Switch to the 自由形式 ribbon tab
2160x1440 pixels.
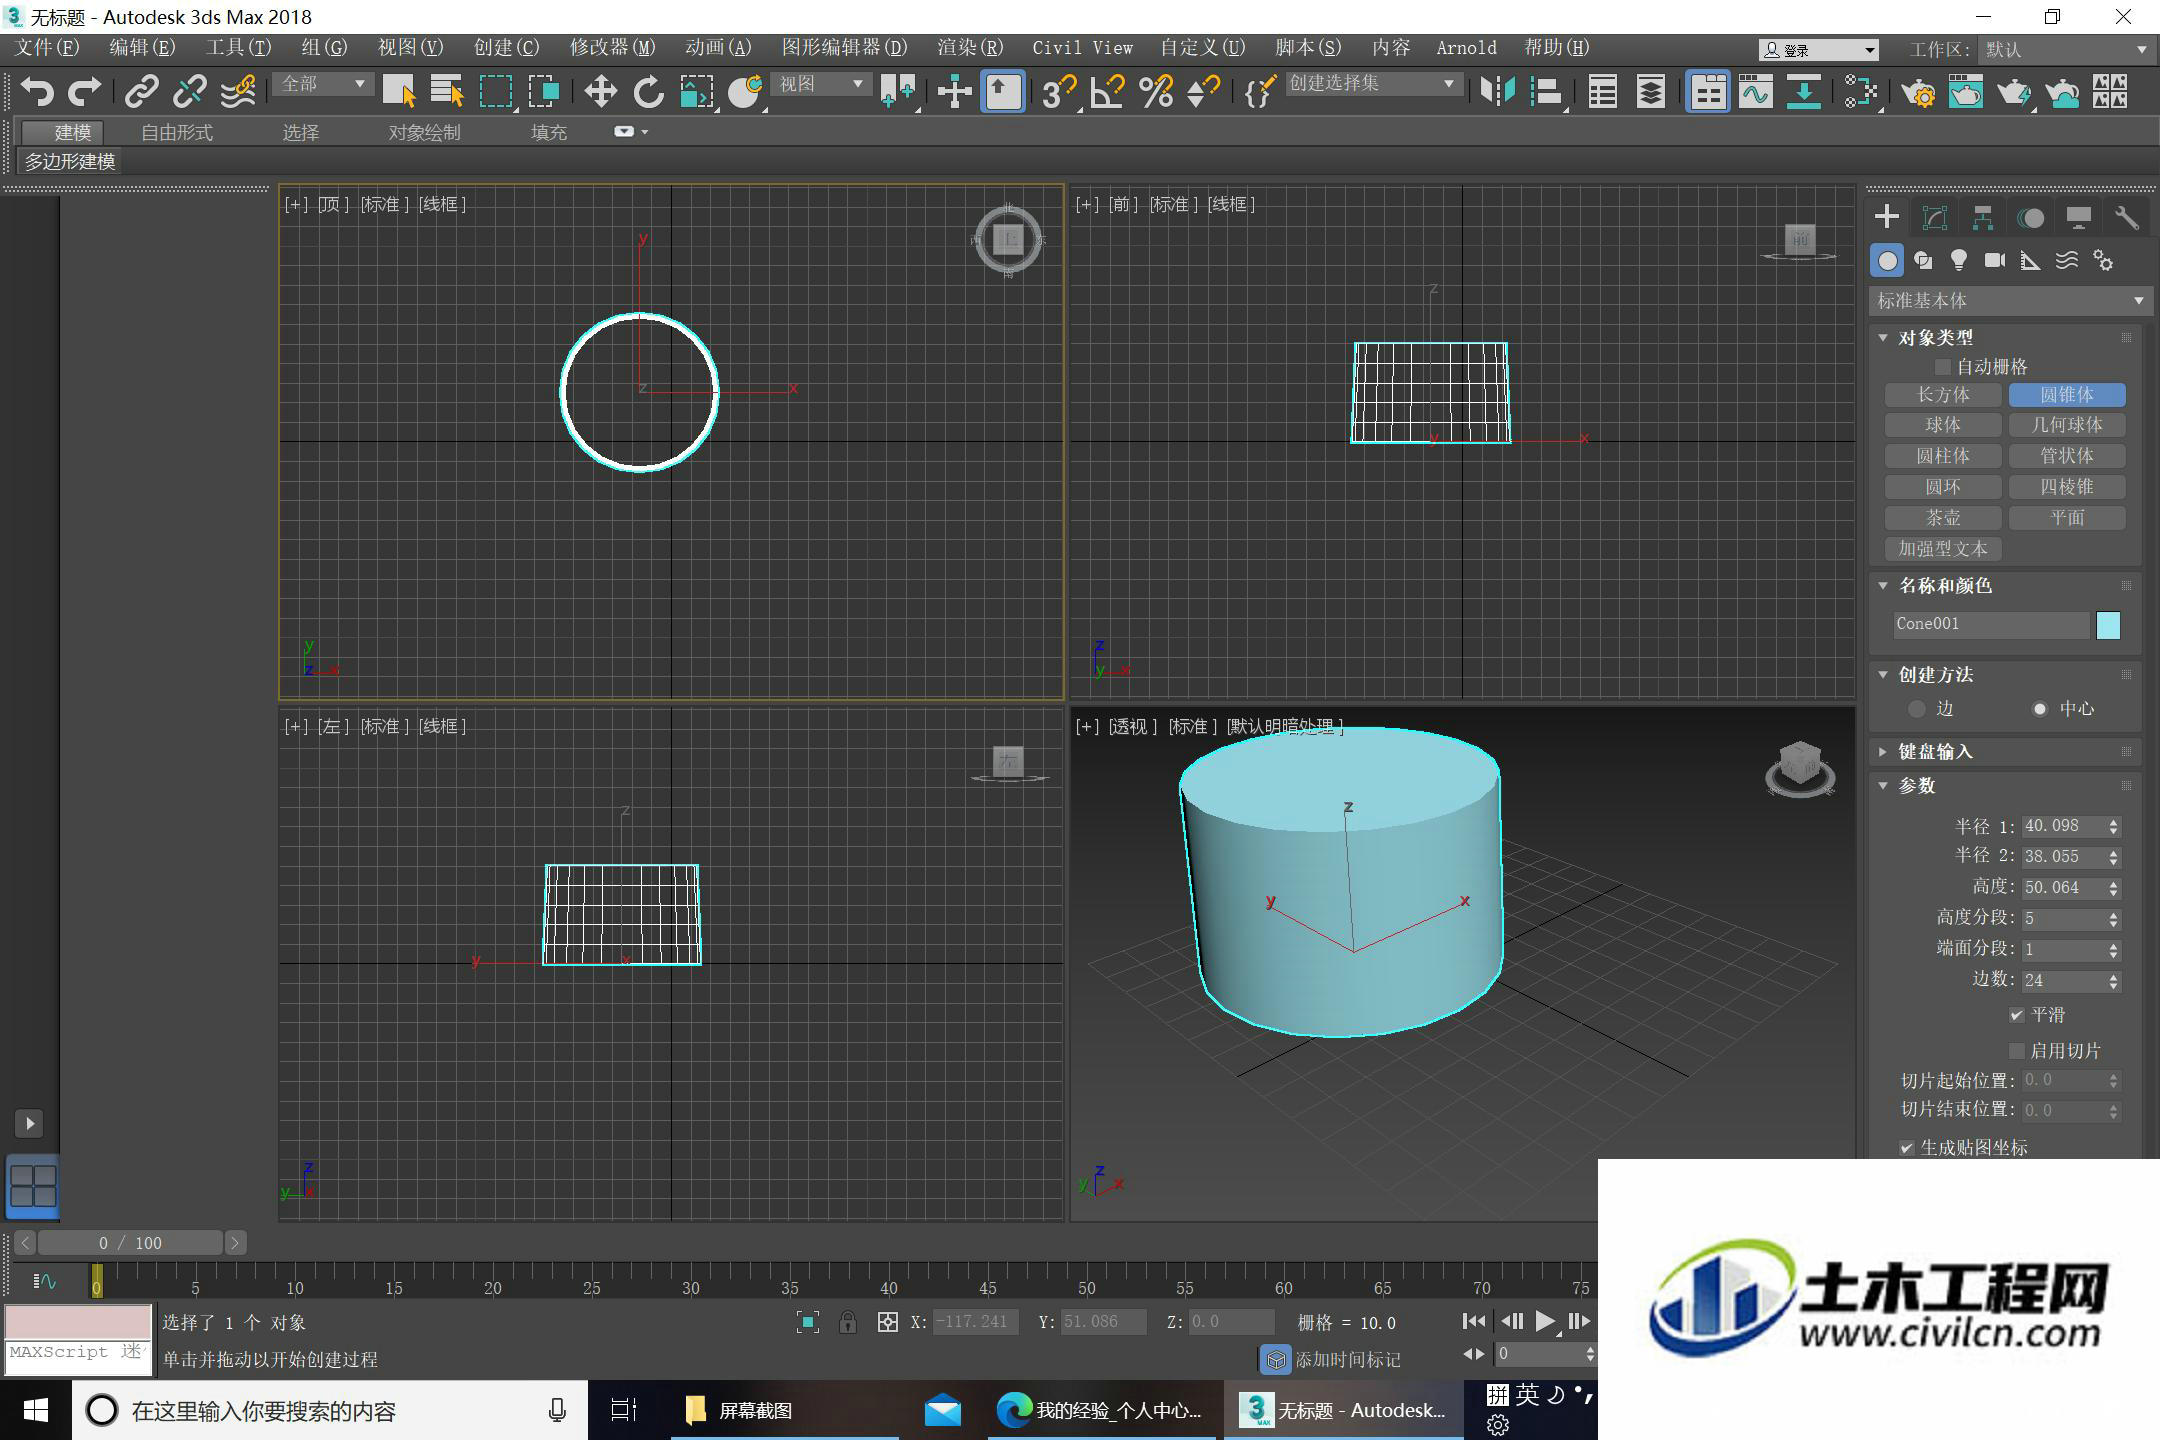click(x=177, y=132)
